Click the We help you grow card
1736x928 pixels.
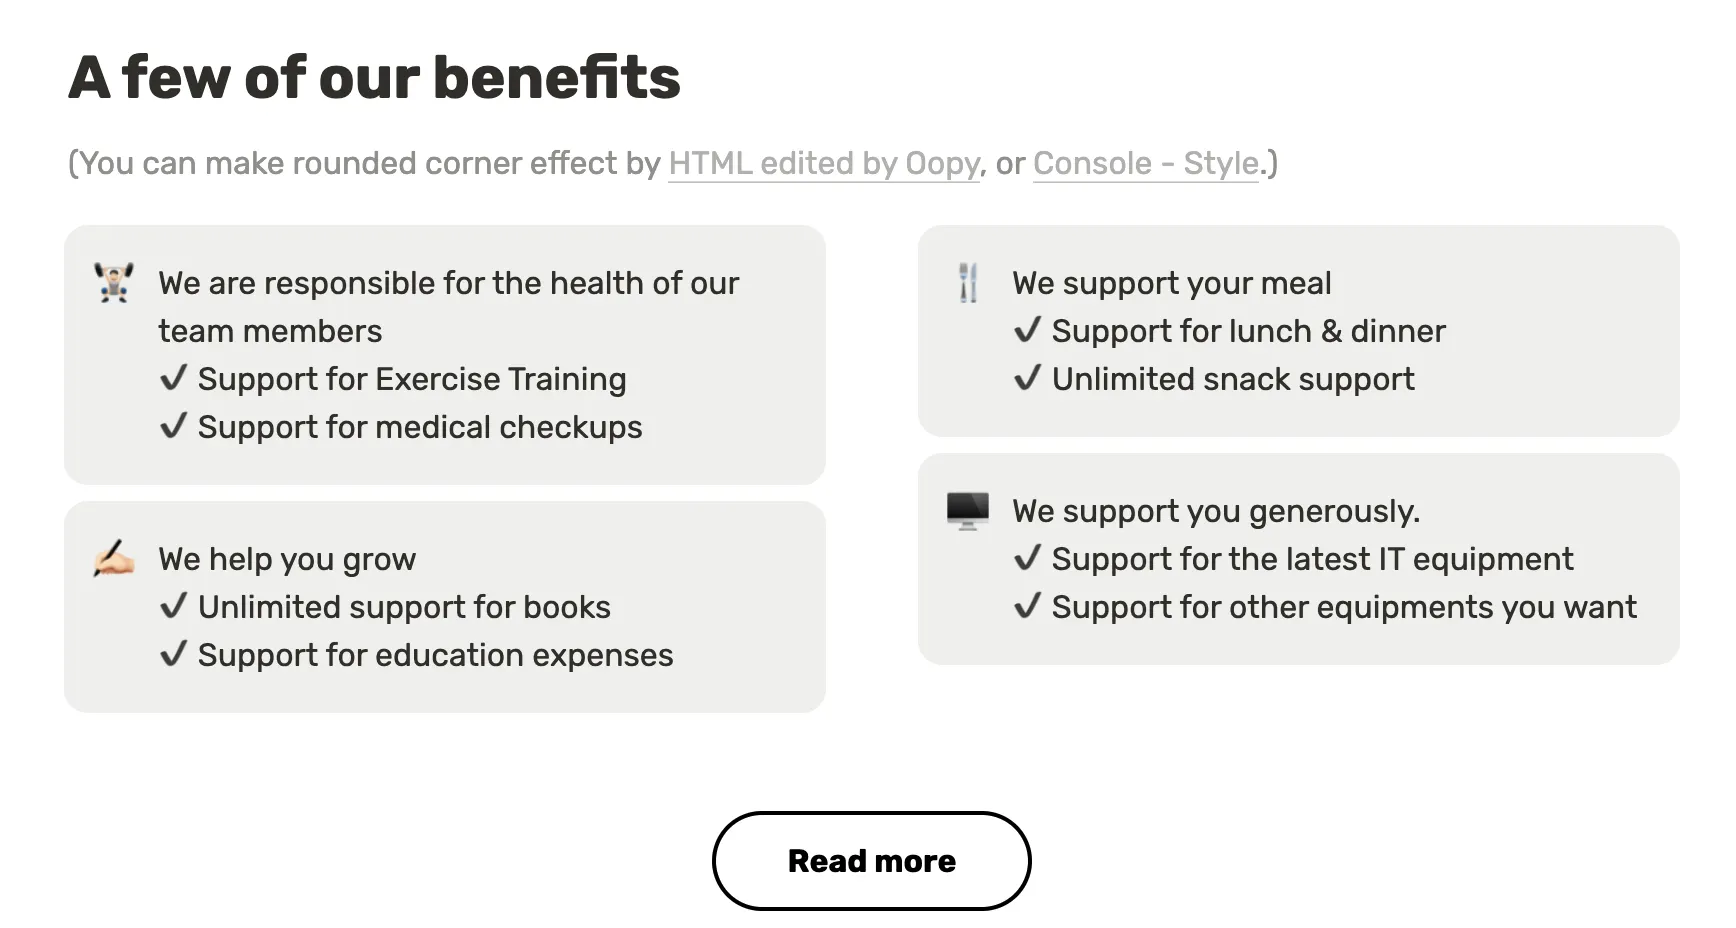coord(444,606)
